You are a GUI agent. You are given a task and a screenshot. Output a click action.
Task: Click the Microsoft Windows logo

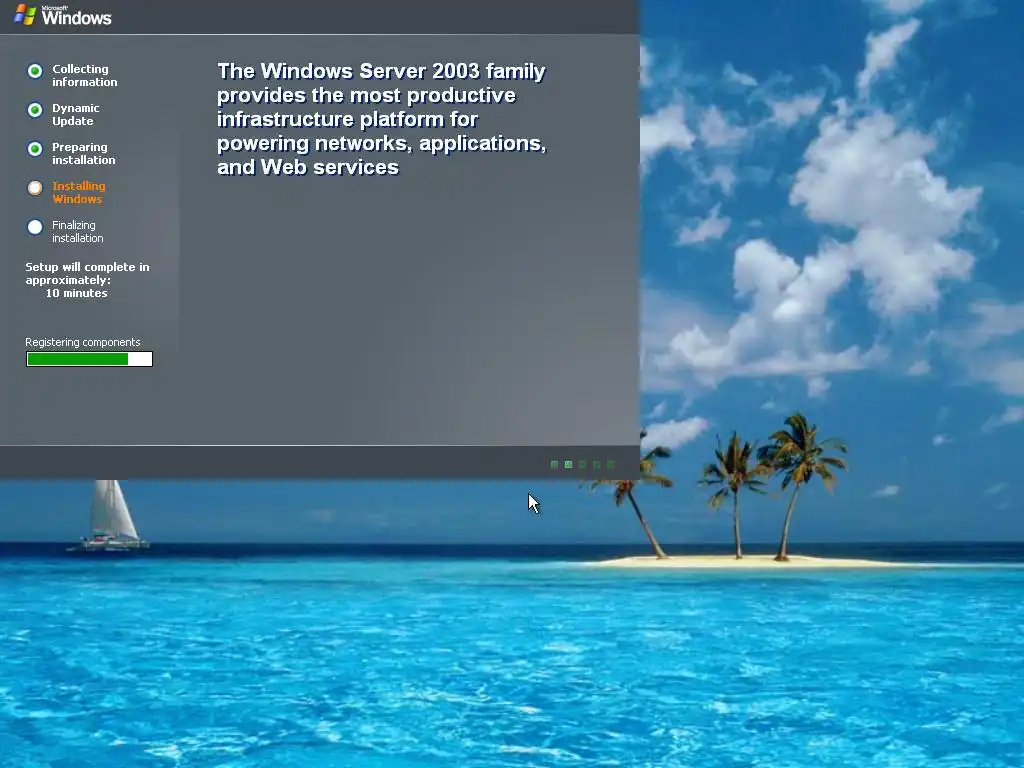coord(63,15)
